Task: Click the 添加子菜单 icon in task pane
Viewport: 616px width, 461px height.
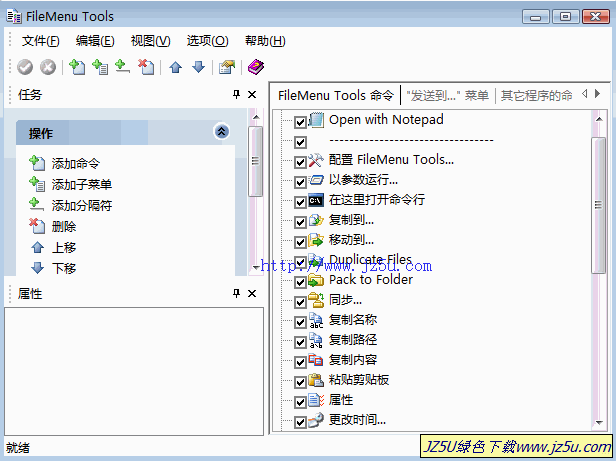Action: pos(37,184)
